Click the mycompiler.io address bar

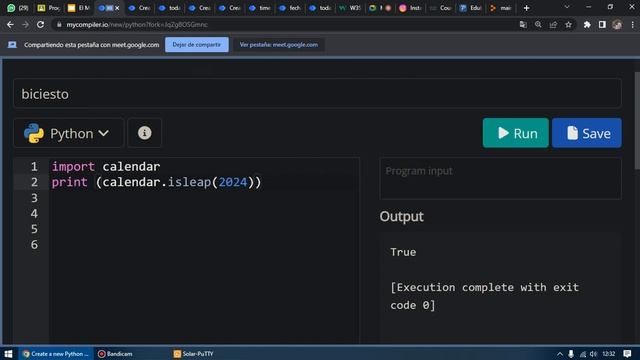[286, 24]
